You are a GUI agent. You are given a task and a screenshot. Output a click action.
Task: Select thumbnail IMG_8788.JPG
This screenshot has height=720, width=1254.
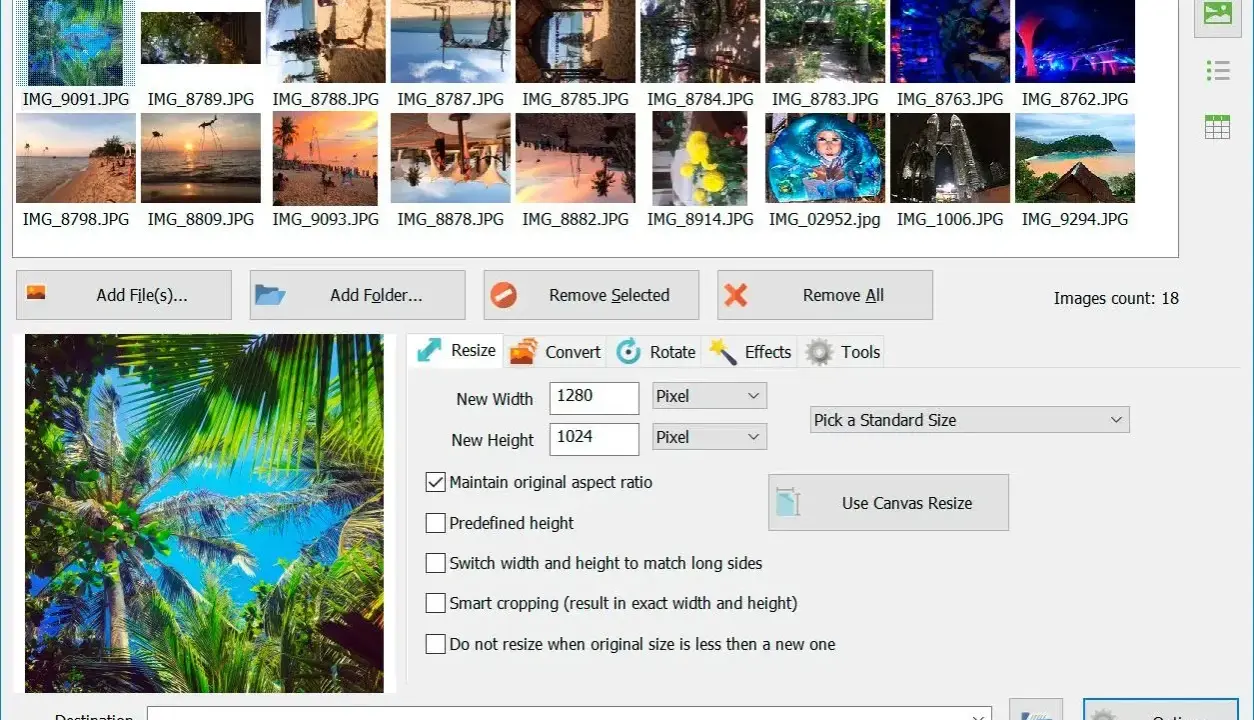[326, 41]
